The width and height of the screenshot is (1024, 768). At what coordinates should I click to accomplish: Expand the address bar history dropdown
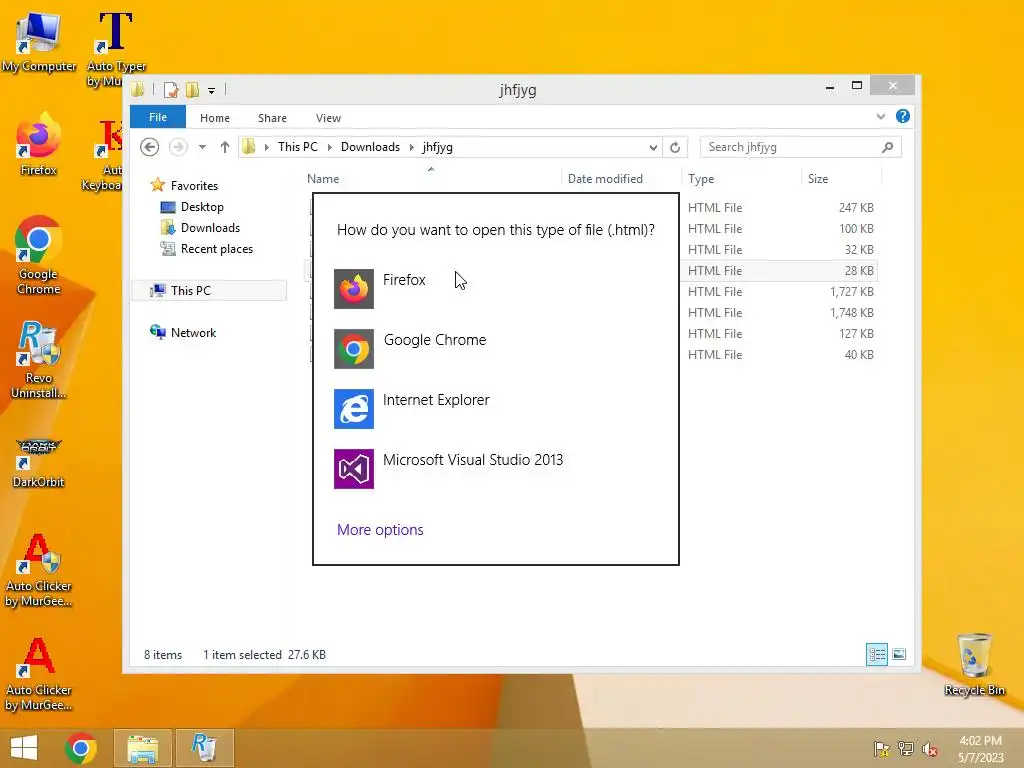click(653, 148)
